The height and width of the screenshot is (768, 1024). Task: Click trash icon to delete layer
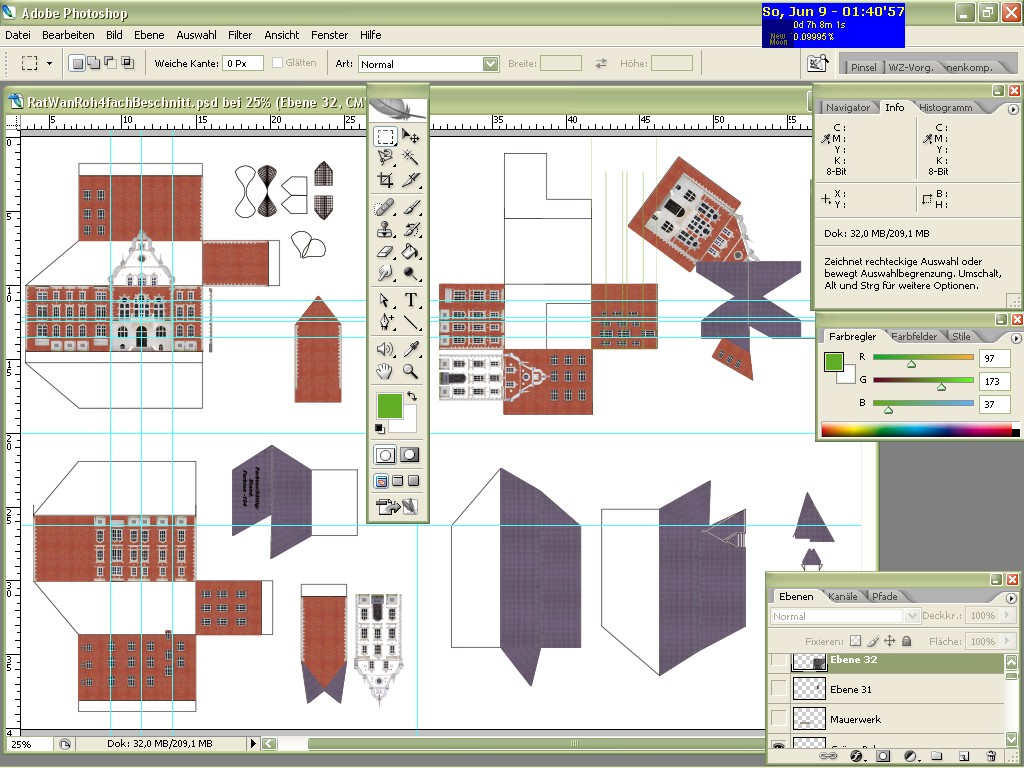pos(991,756)
